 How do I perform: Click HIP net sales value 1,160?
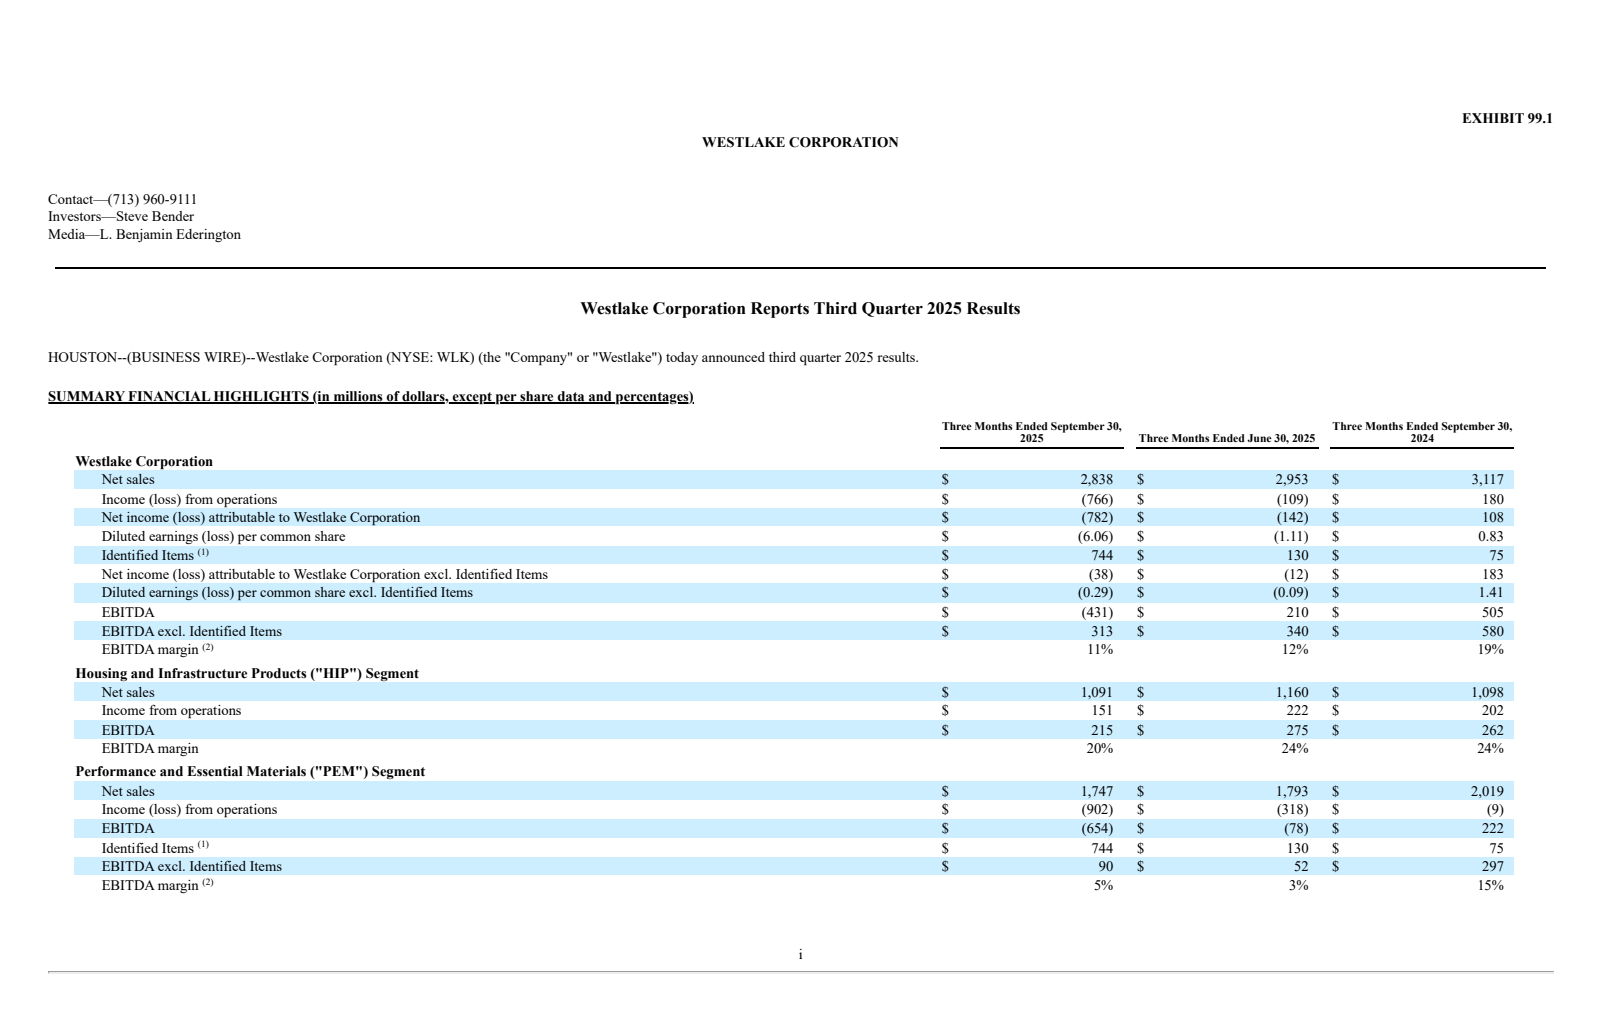pyautogui.click(x=1291, y=692)
